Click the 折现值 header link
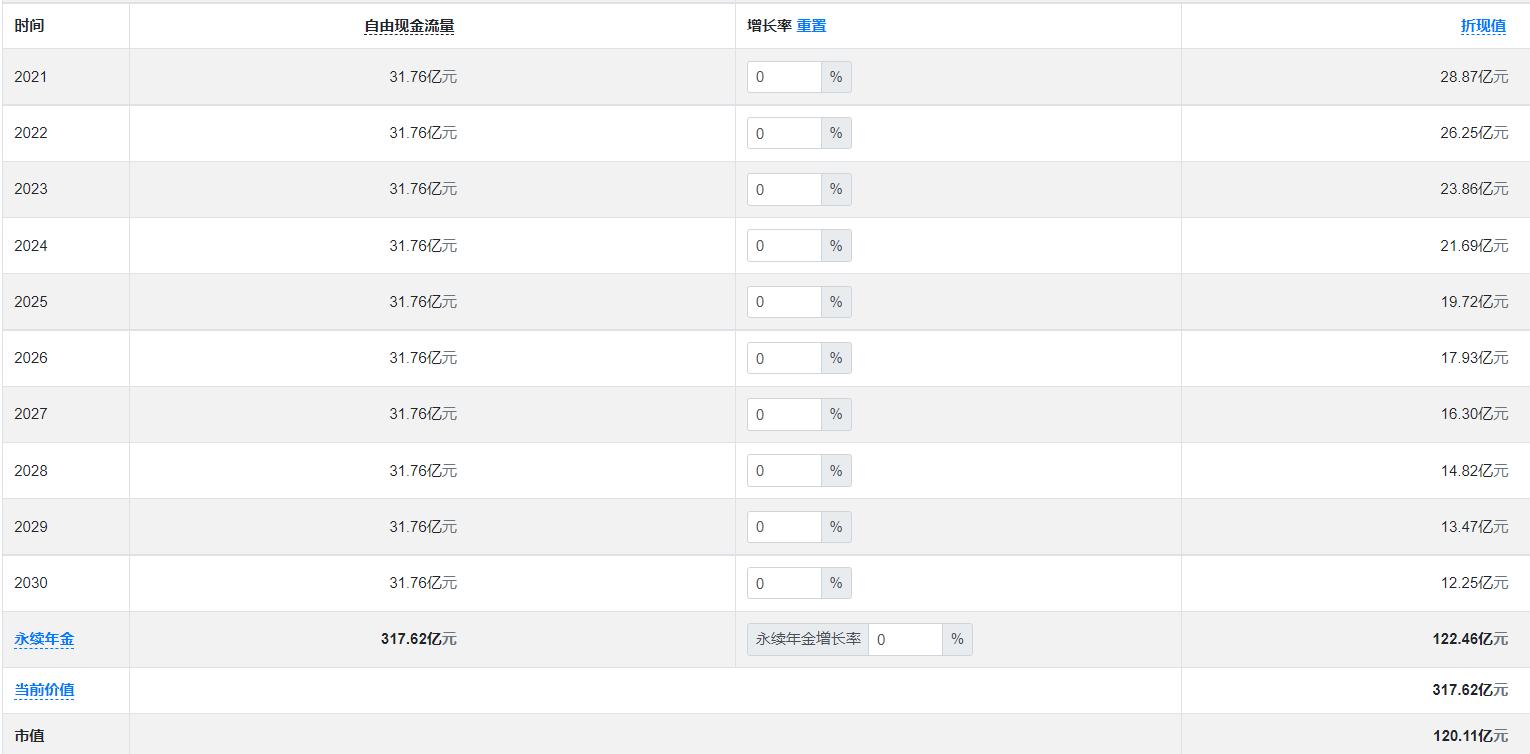This screenshot has height=754, width=1530. coord(1482,26)
